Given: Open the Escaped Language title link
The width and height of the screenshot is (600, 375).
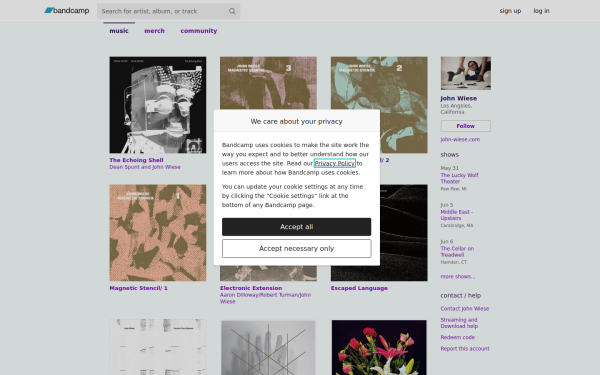Looking at the screenshot, I should tap(359, 288).
